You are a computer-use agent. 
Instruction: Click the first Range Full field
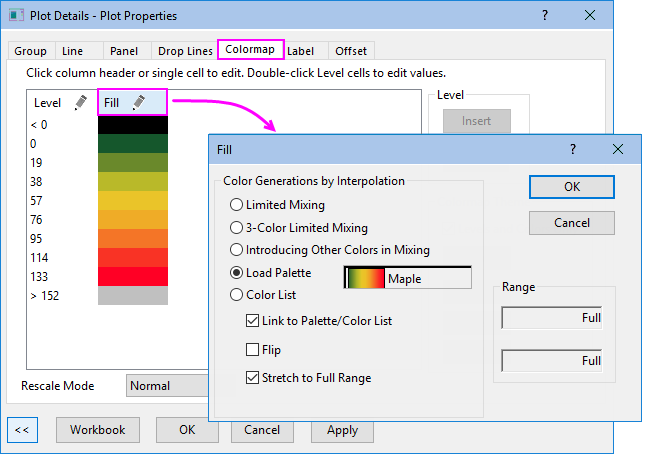[x=551, y=318]
